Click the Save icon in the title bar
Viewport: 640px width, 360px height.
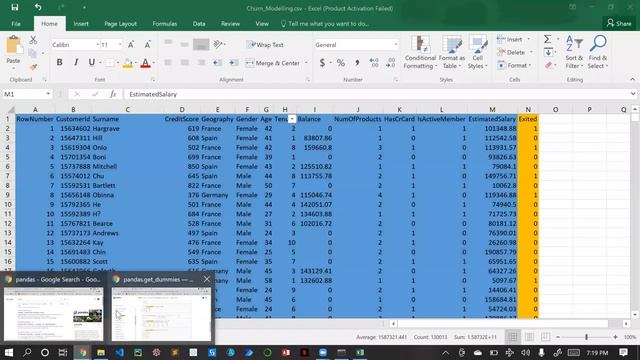(15, 7)
